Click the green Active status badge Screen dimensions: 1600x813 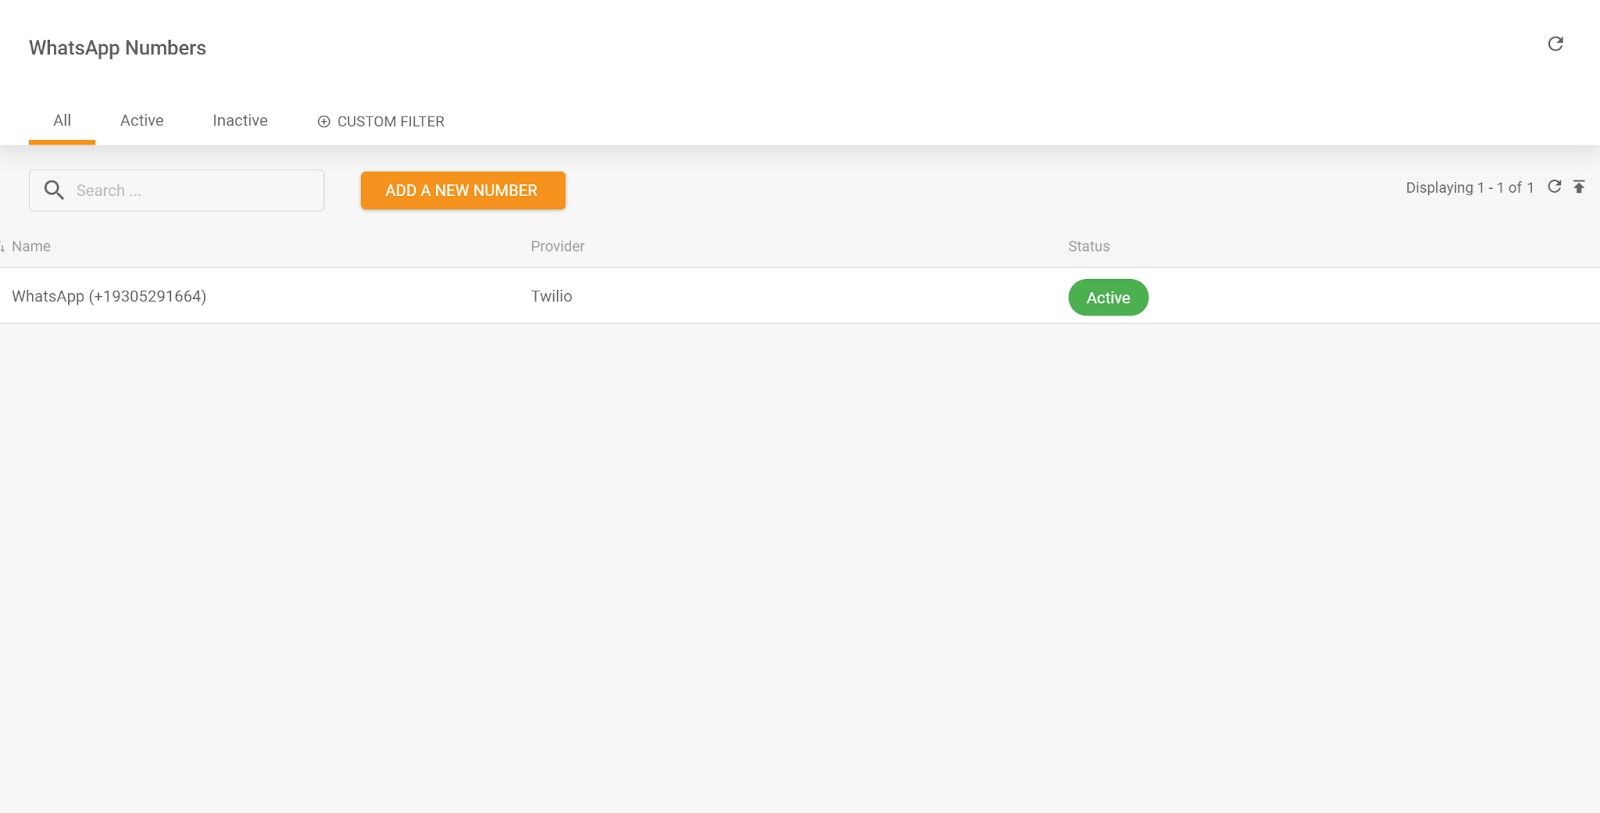[1108, 298]
